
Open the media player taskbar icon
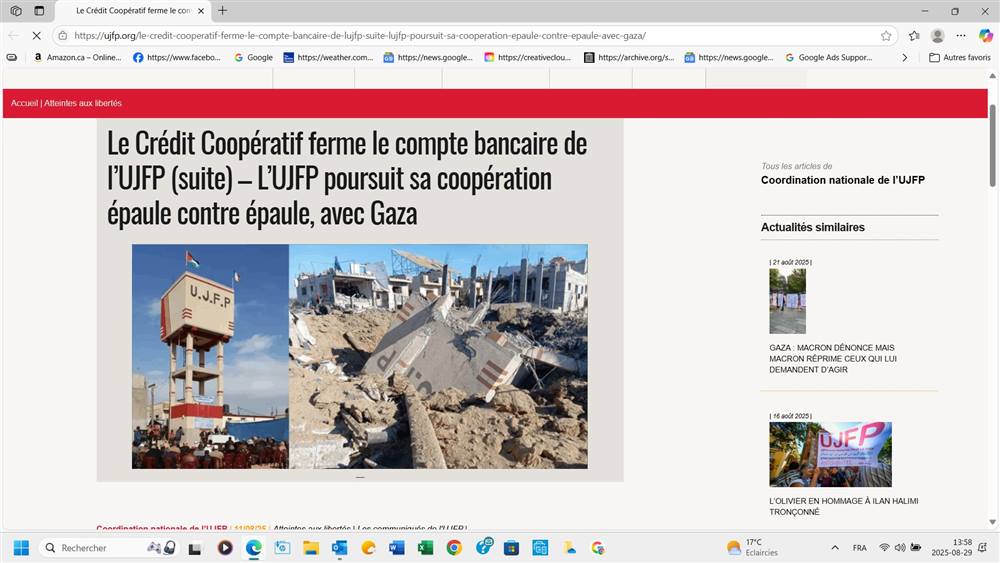[224, 548]
